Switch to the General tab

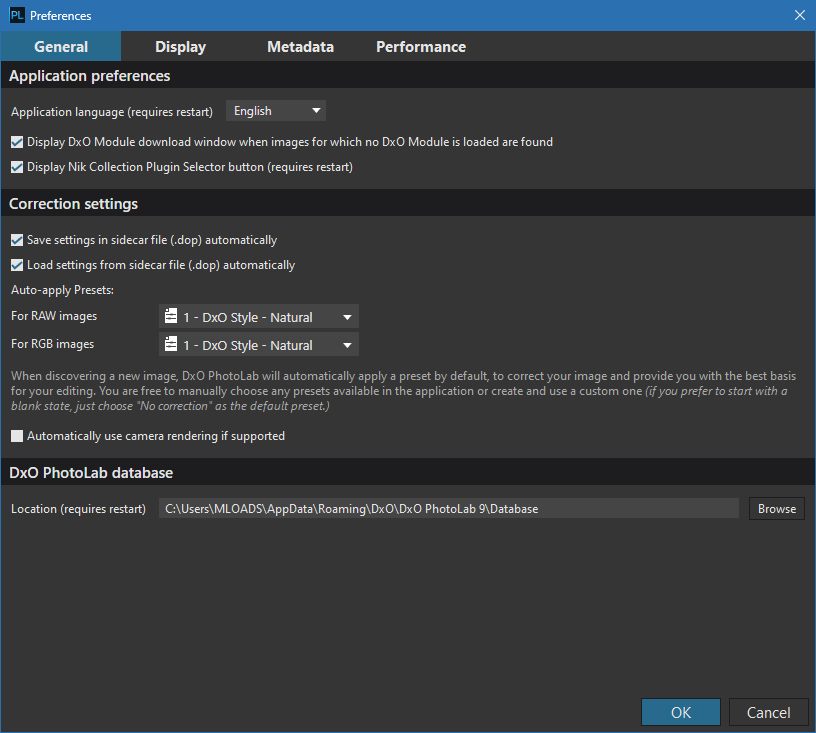(61, 47)
